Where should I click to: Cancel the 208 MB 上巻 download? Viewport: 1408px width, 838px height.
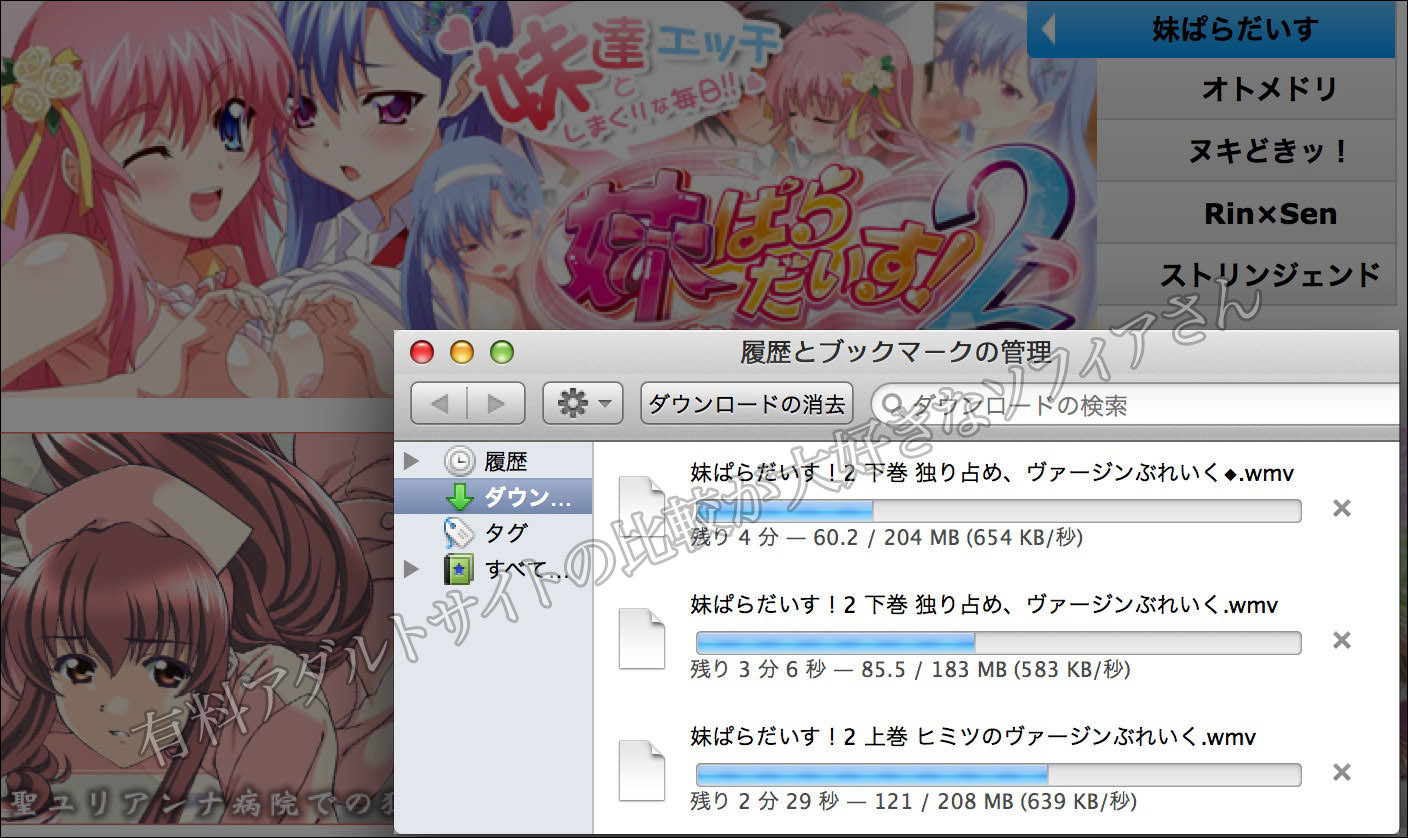[1342, 772]
